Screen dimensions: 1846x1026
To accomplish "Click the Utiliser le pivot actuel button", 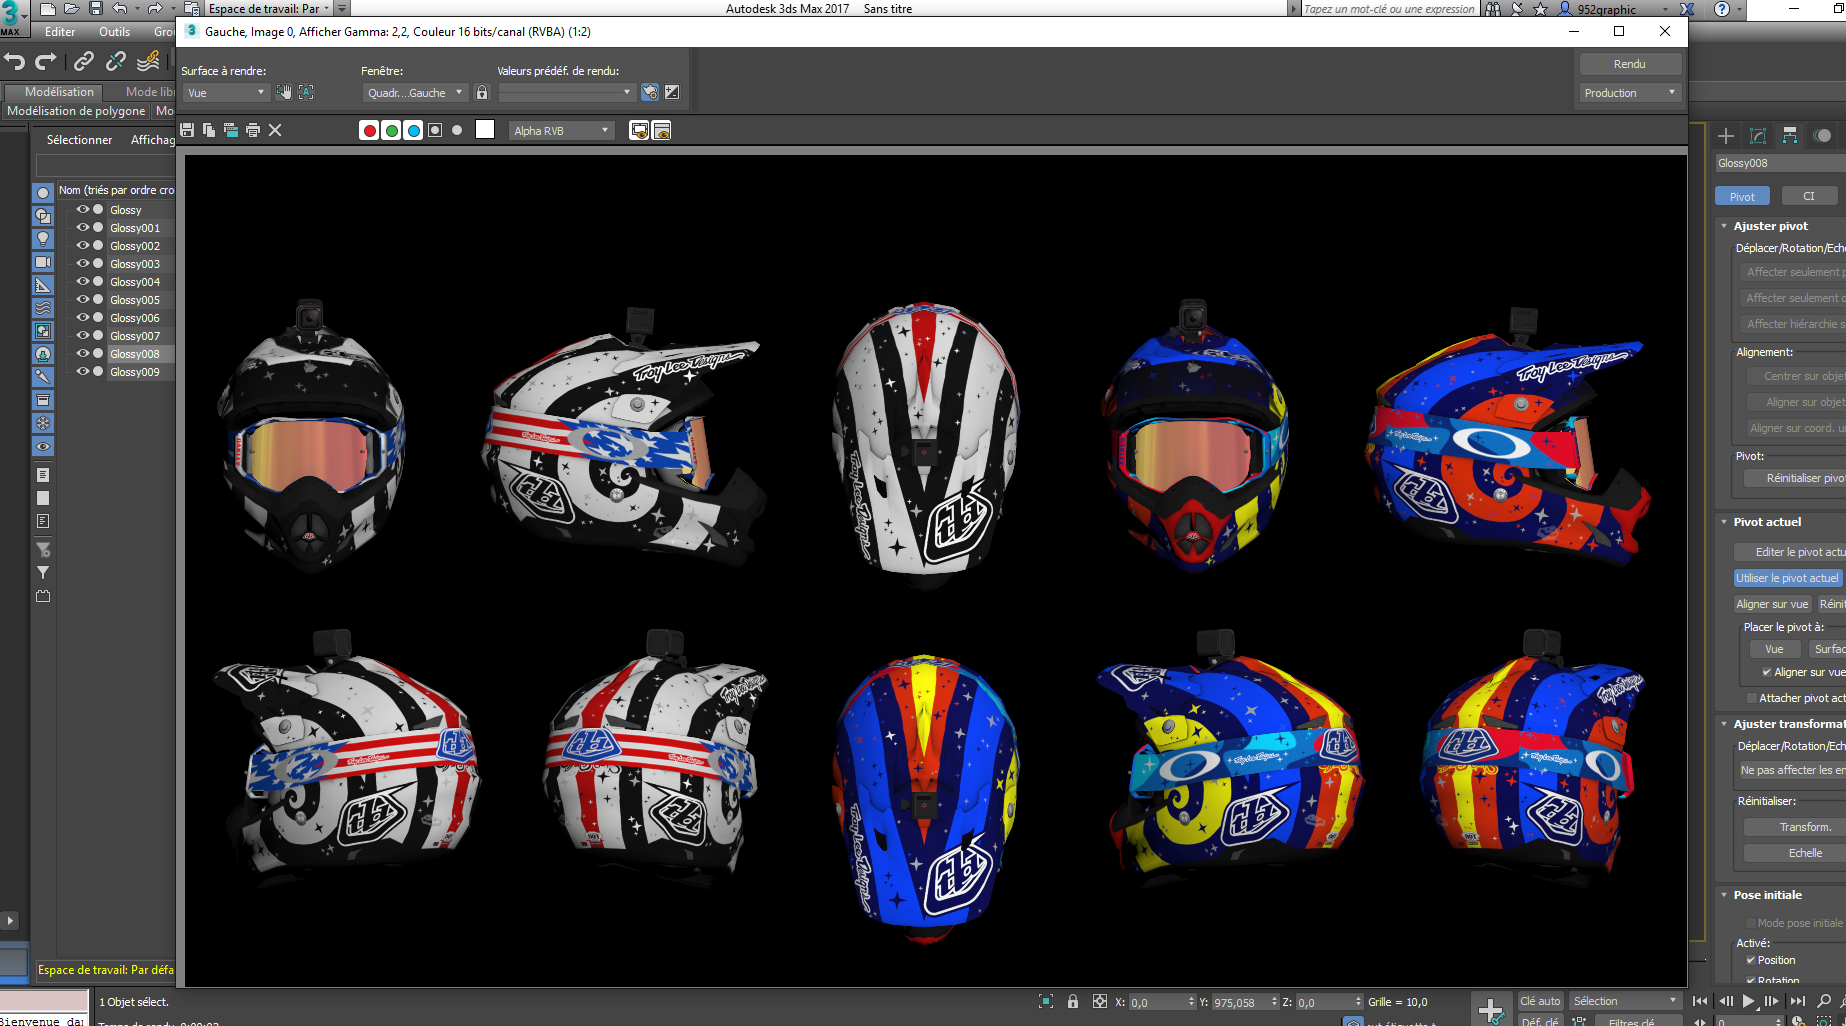I will (1786, 578).
